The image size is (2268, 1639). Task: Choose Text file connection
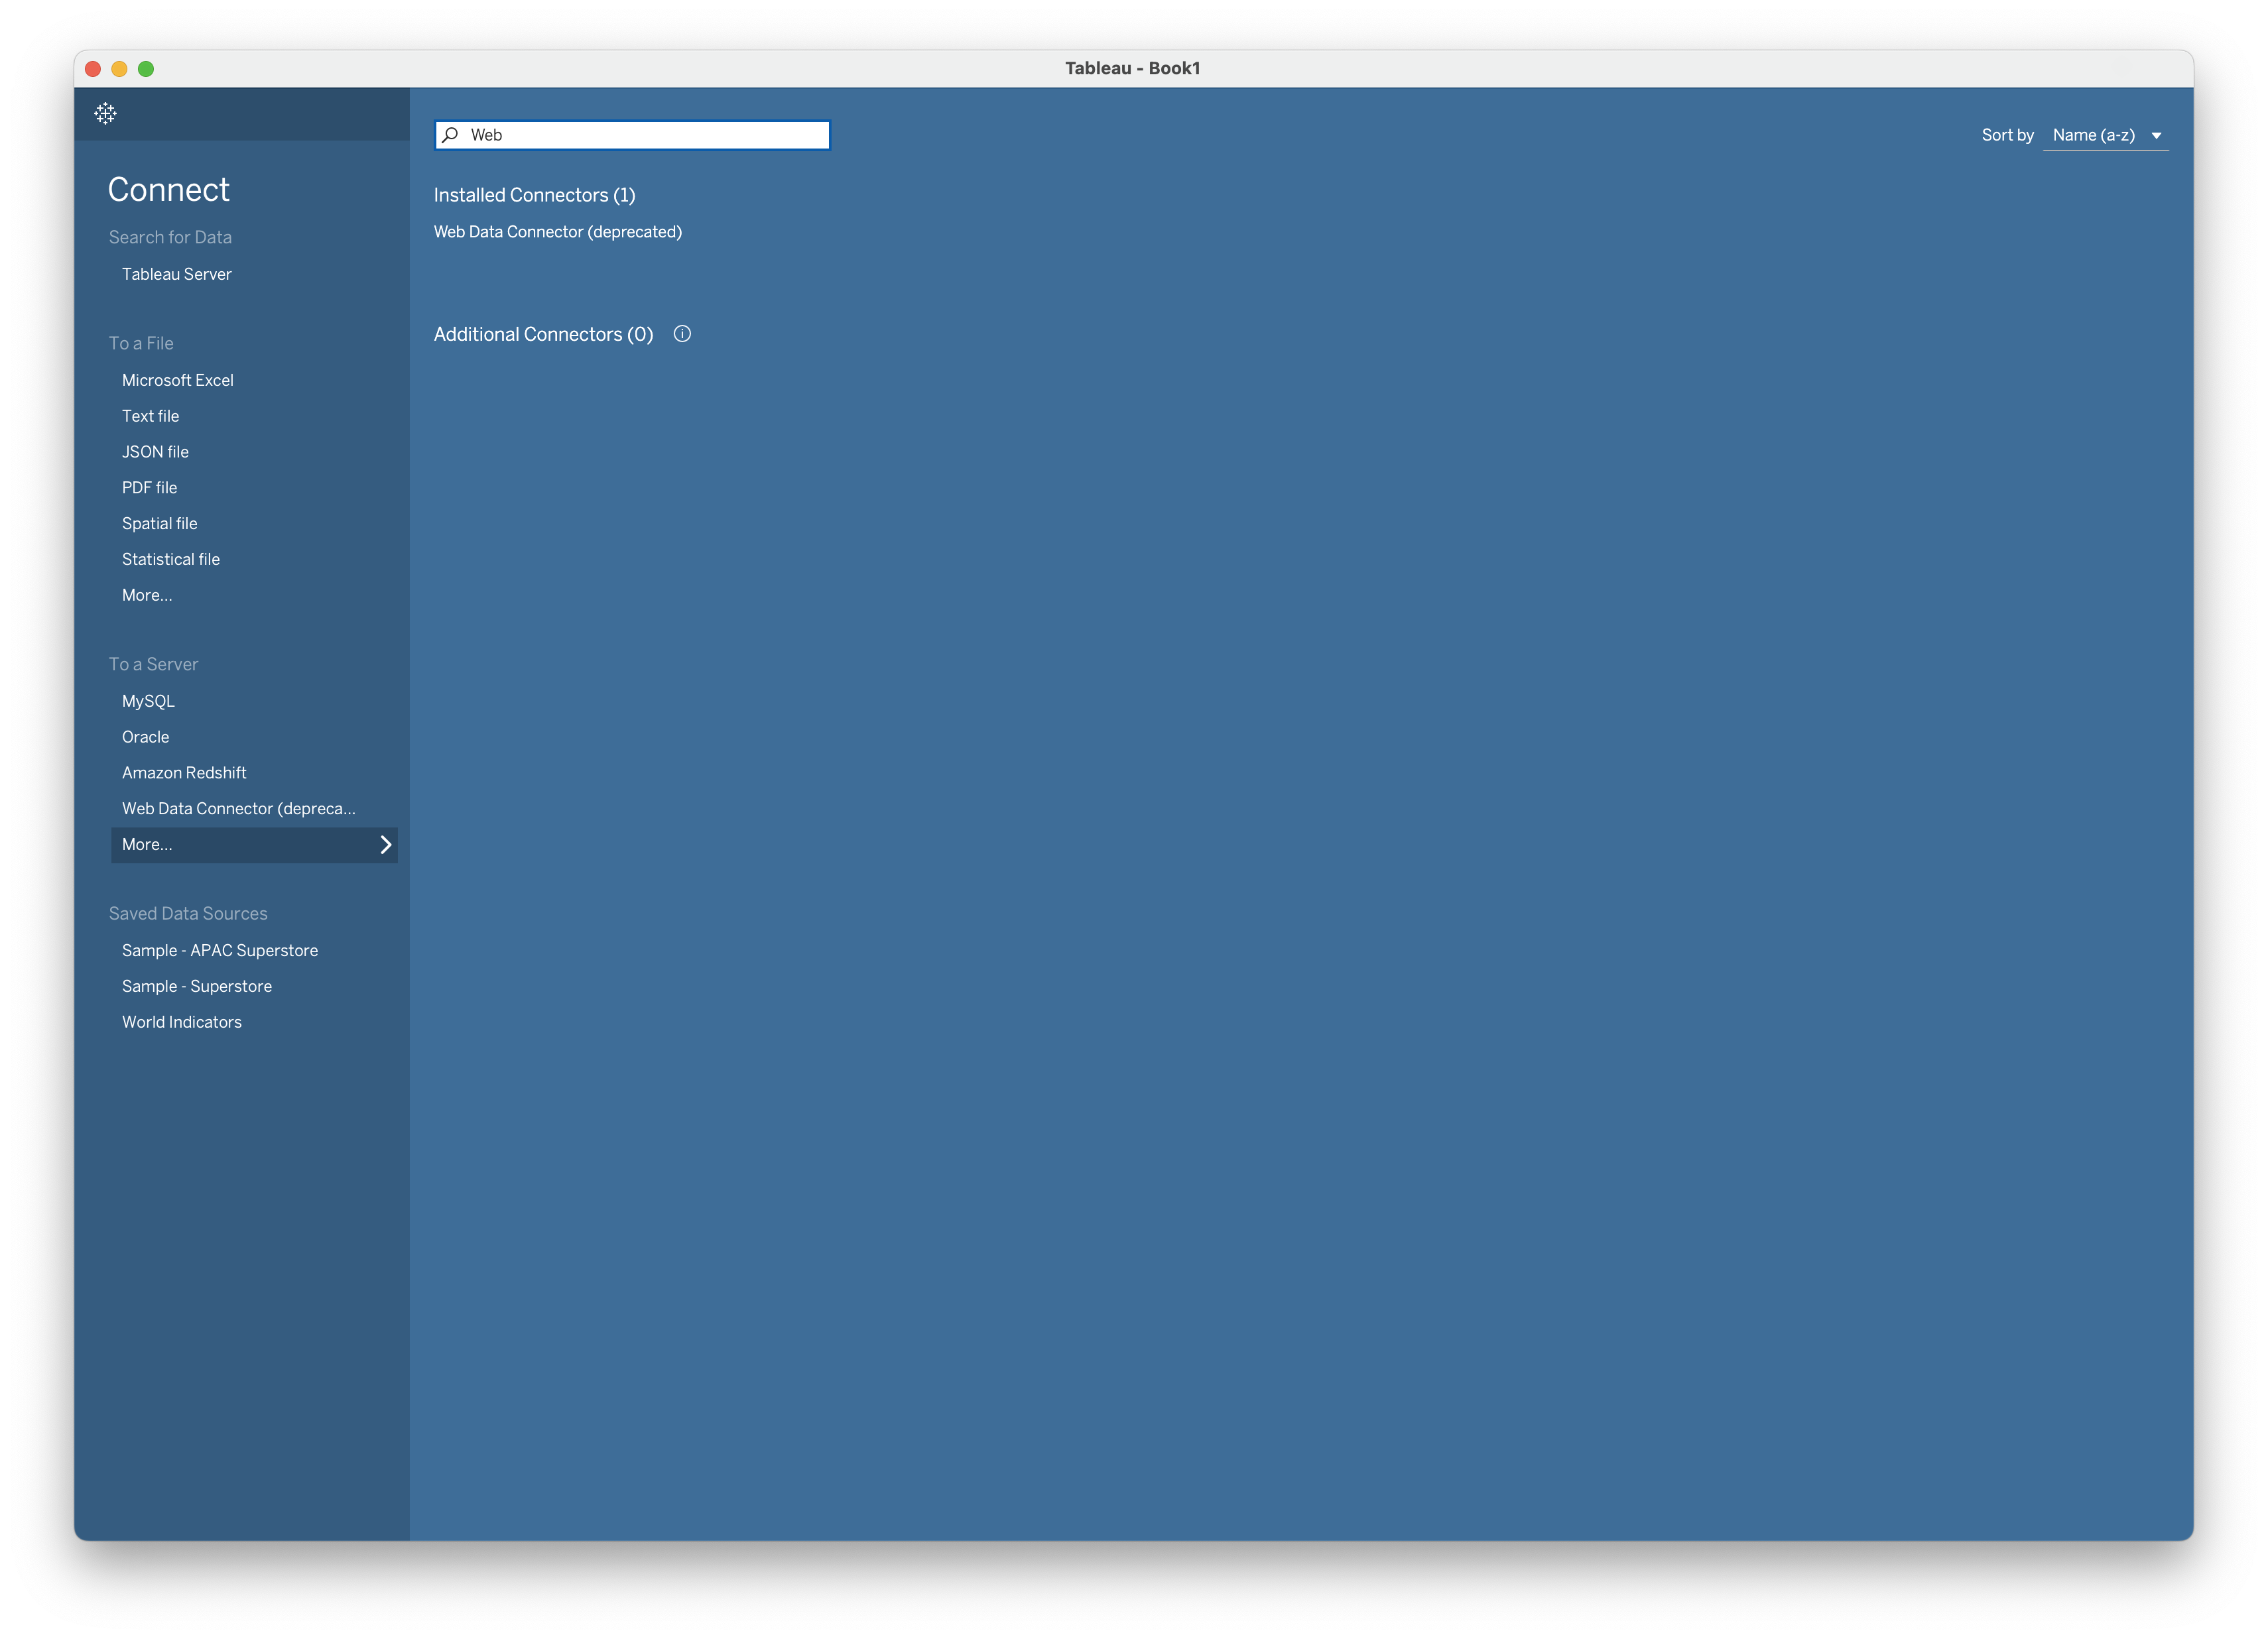click(x=150, y=416)
